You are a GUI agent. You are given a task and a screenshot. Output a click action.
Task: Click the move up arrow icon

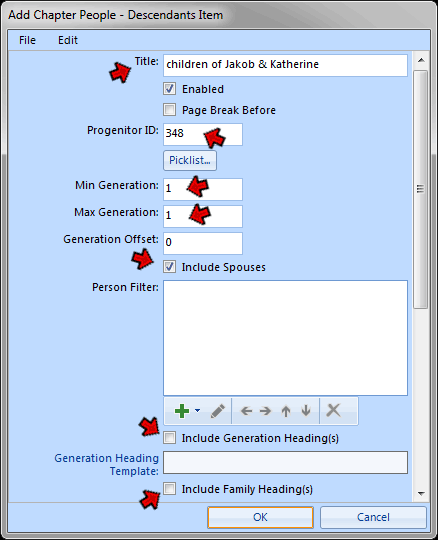click(285, 411)
